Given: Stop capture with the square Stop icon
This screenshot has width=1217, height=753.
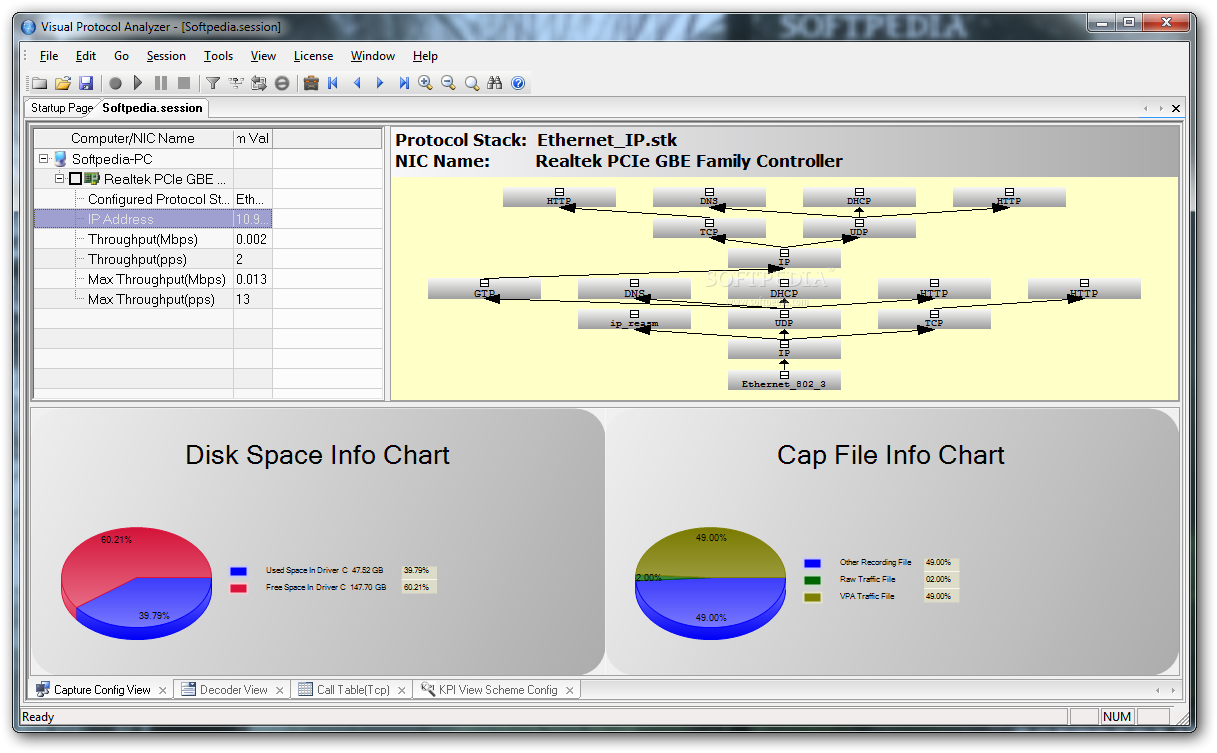Looking at the screenshot, I should point(184,83).
